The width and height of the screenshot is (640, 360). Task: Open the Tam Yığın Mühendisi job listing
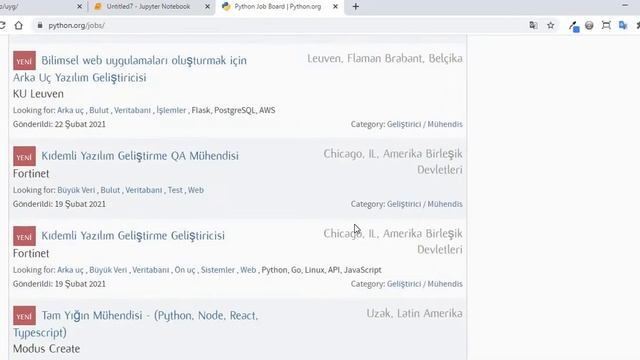coord(136,324)
